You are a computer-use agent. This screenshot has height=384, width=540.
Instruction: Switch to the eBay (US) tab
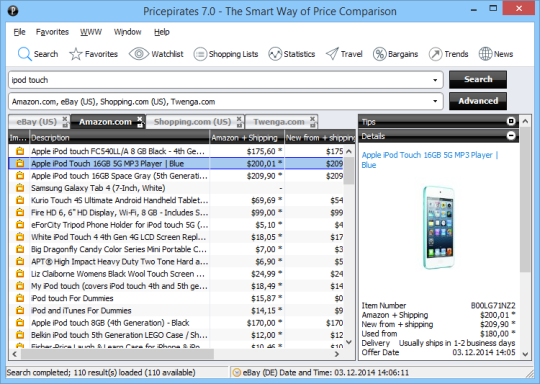coord(36,122)
